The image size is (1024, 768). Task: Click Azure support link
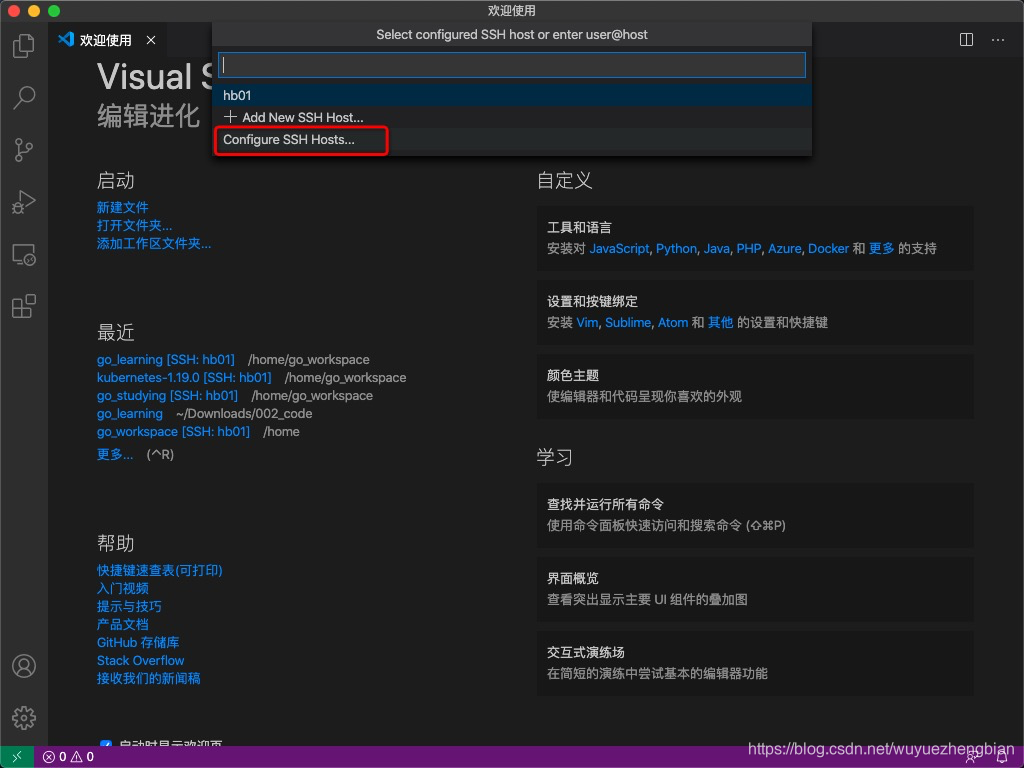(784, 249)
